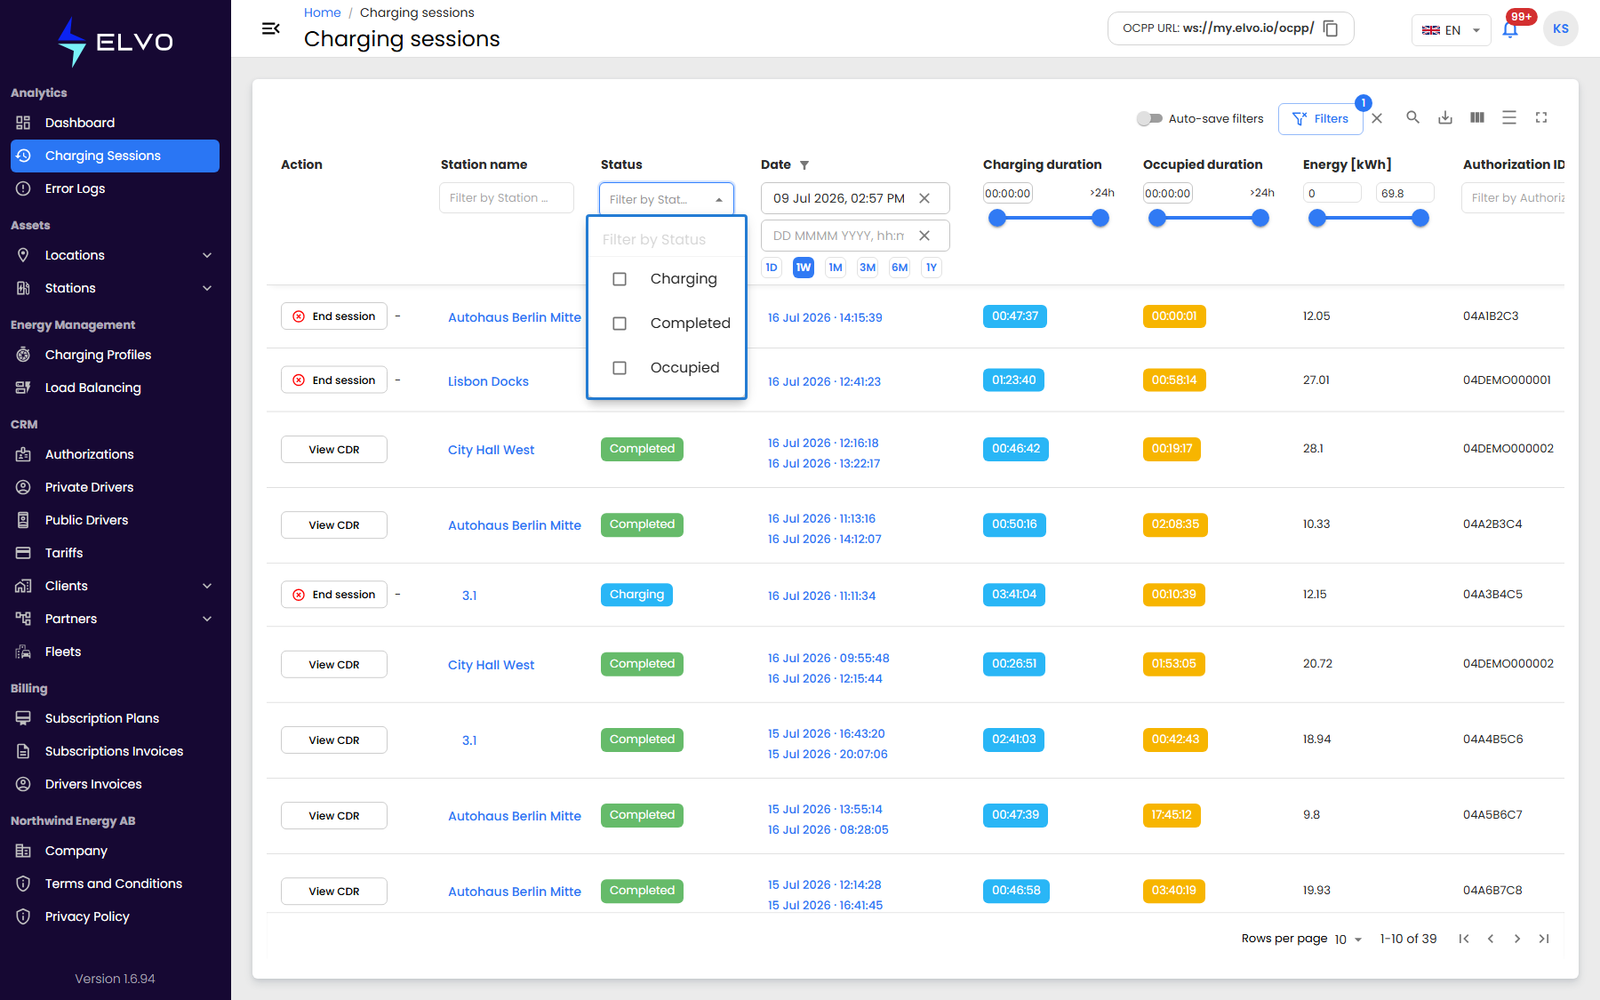
Task: Open Subscription Plans in the sidebar
Action: click(x=115, y=718)
